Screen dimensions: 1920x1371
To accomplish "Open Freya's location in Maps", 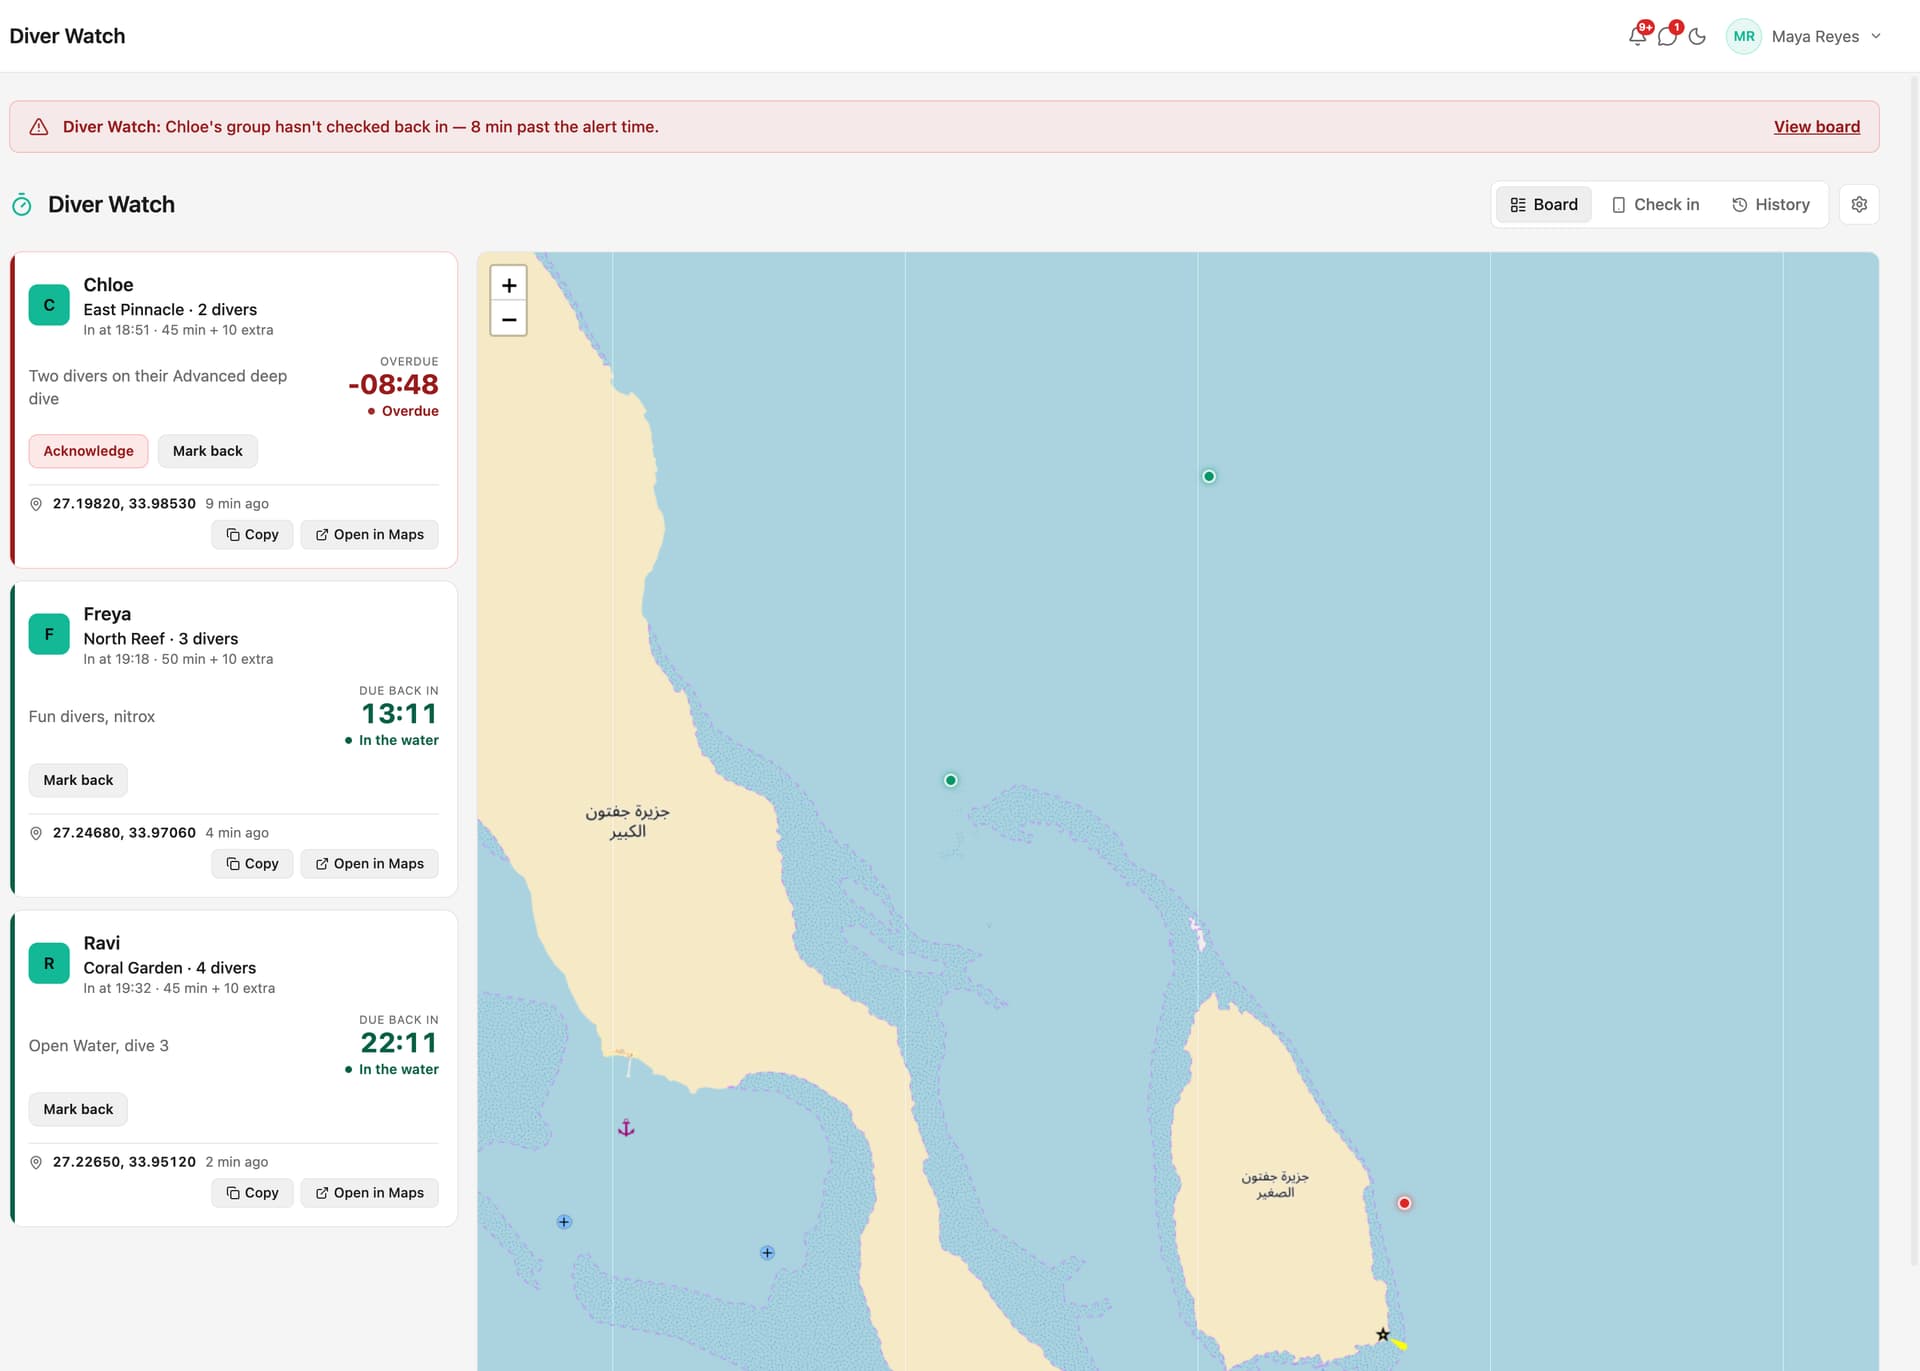I will (369, 864).
